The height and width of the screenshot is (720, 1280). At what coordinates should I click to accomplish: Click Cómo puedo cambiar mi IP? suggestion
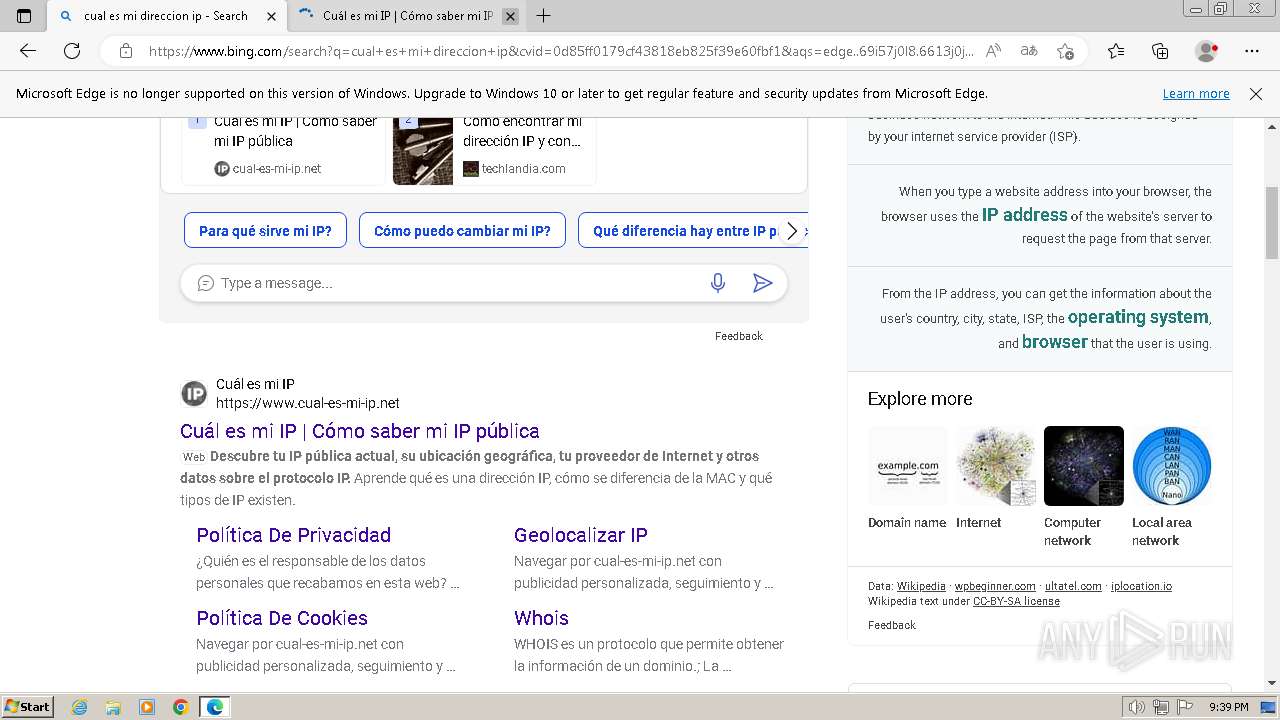[462, 231]
